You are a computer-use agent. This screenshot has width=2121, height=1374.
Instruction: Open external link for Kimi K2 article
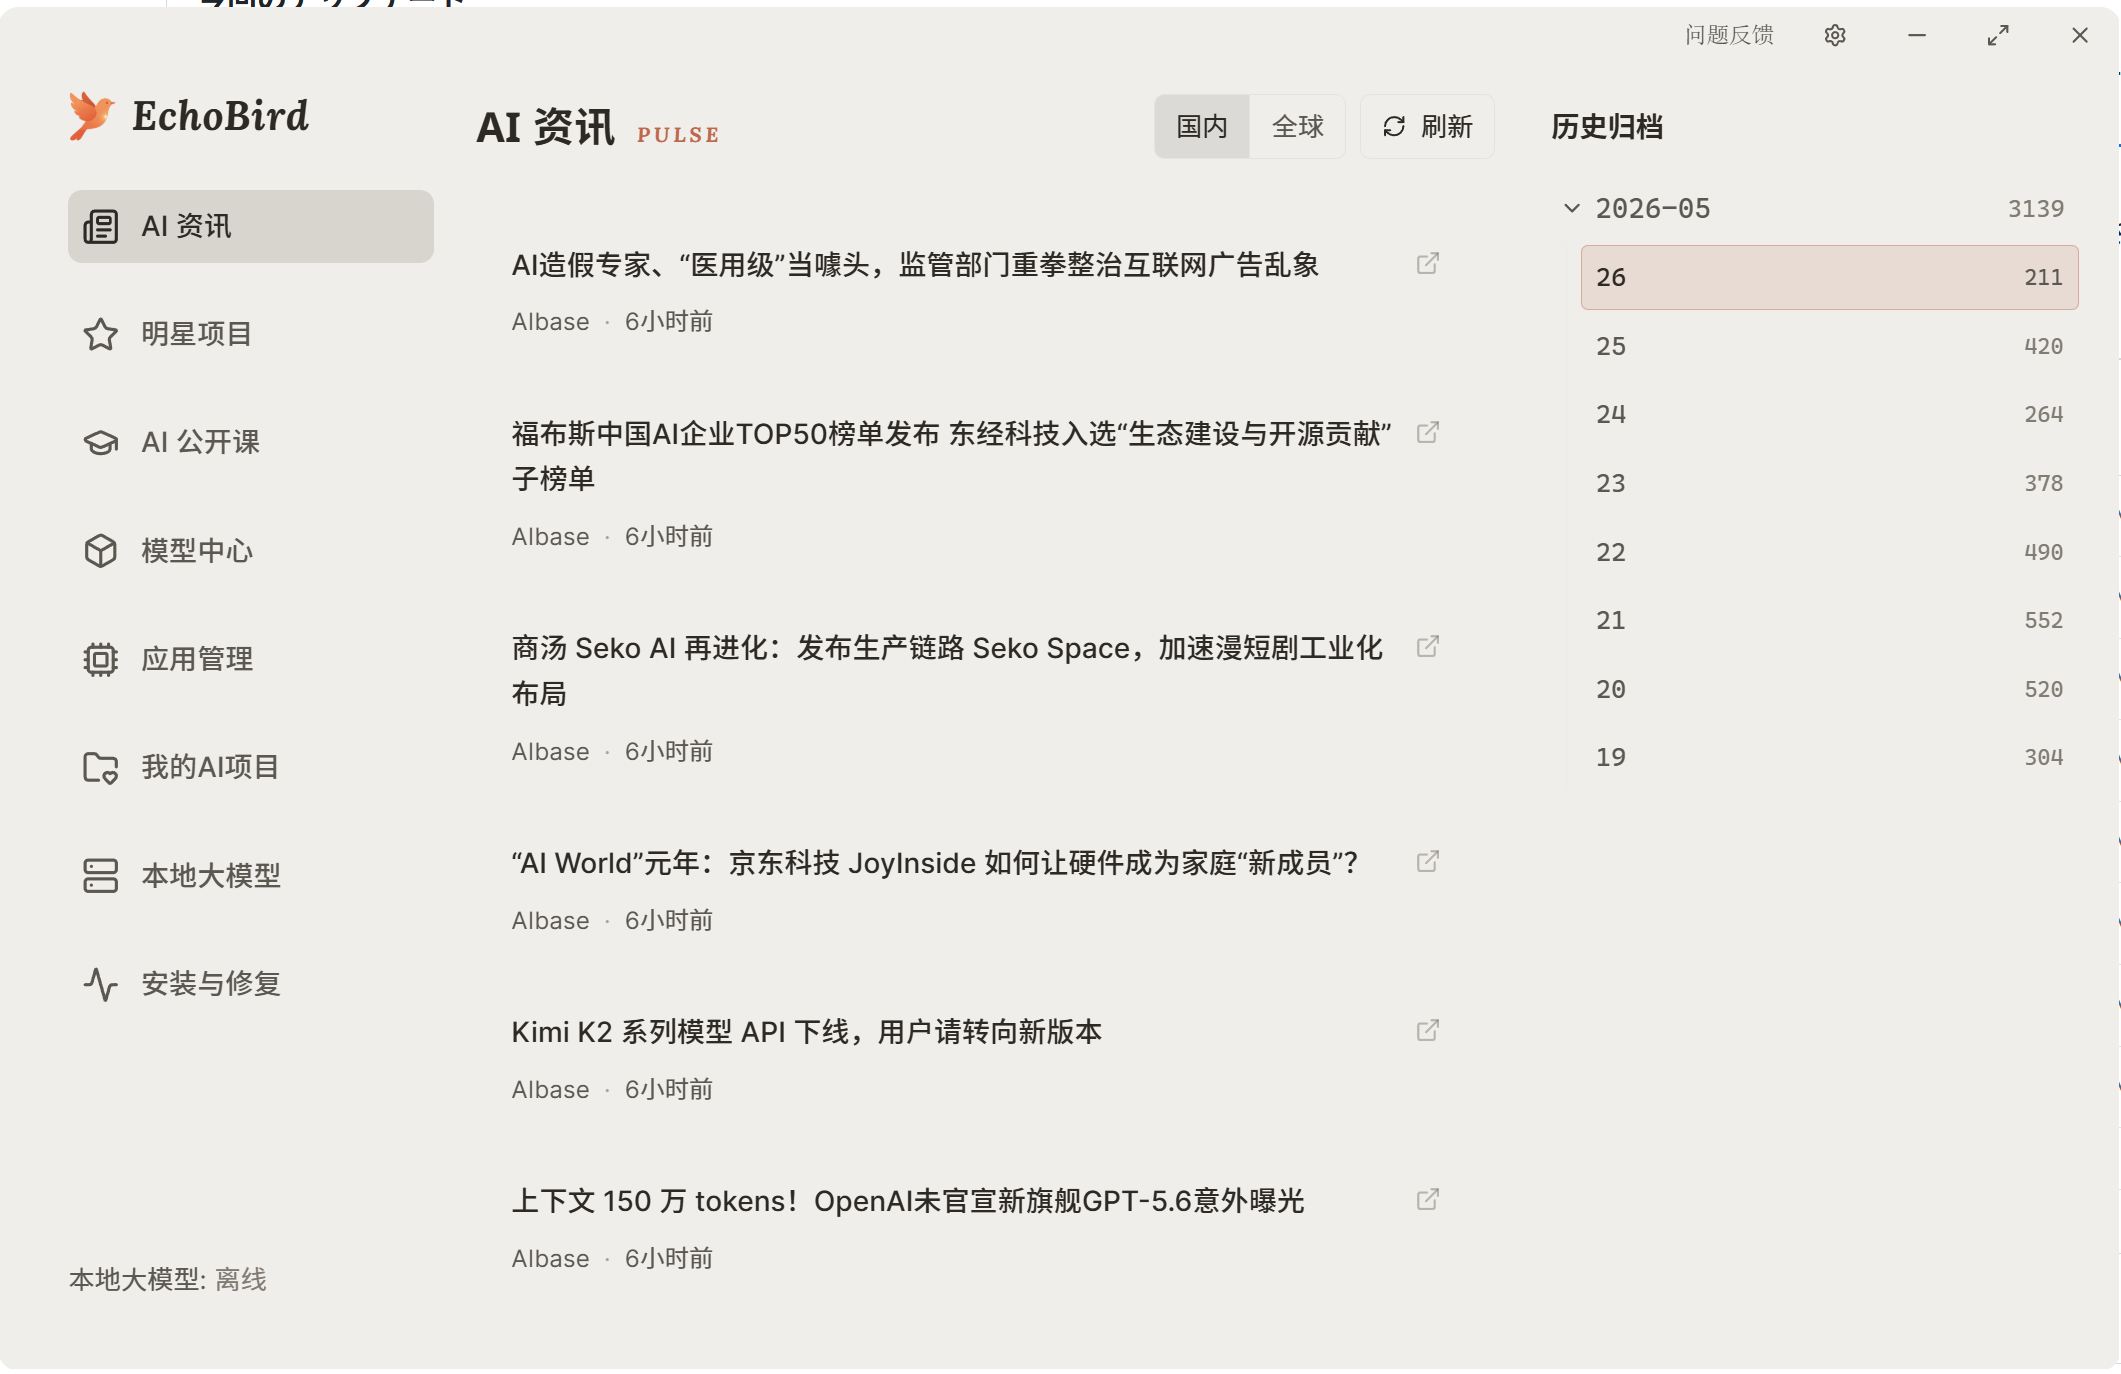pyautogui.click(x=1428, y=1030)
